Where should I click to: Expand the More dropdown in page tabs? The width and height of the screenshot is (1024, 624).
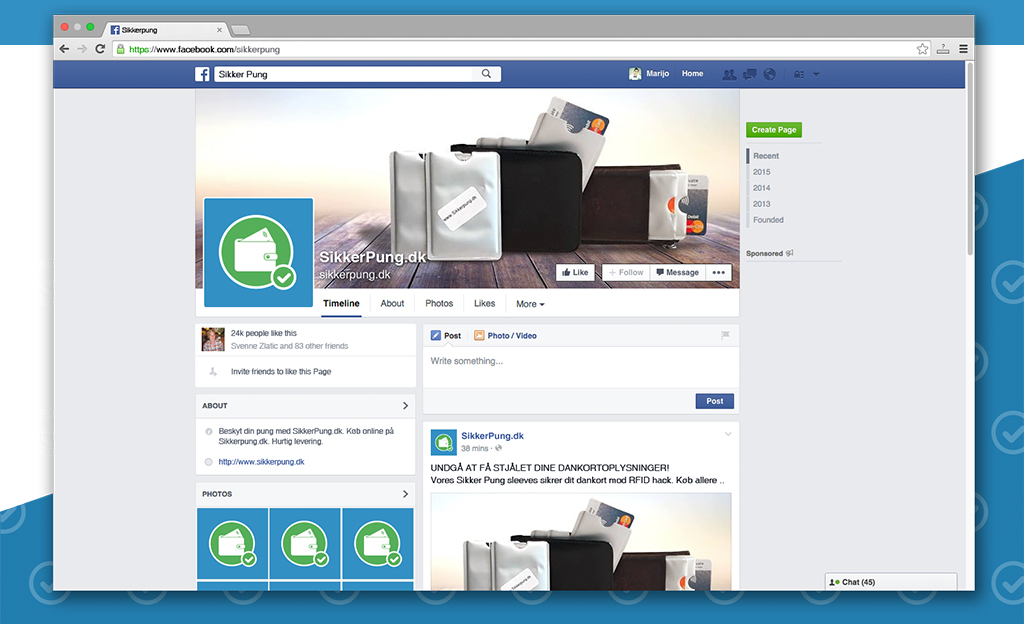[530, 304]
